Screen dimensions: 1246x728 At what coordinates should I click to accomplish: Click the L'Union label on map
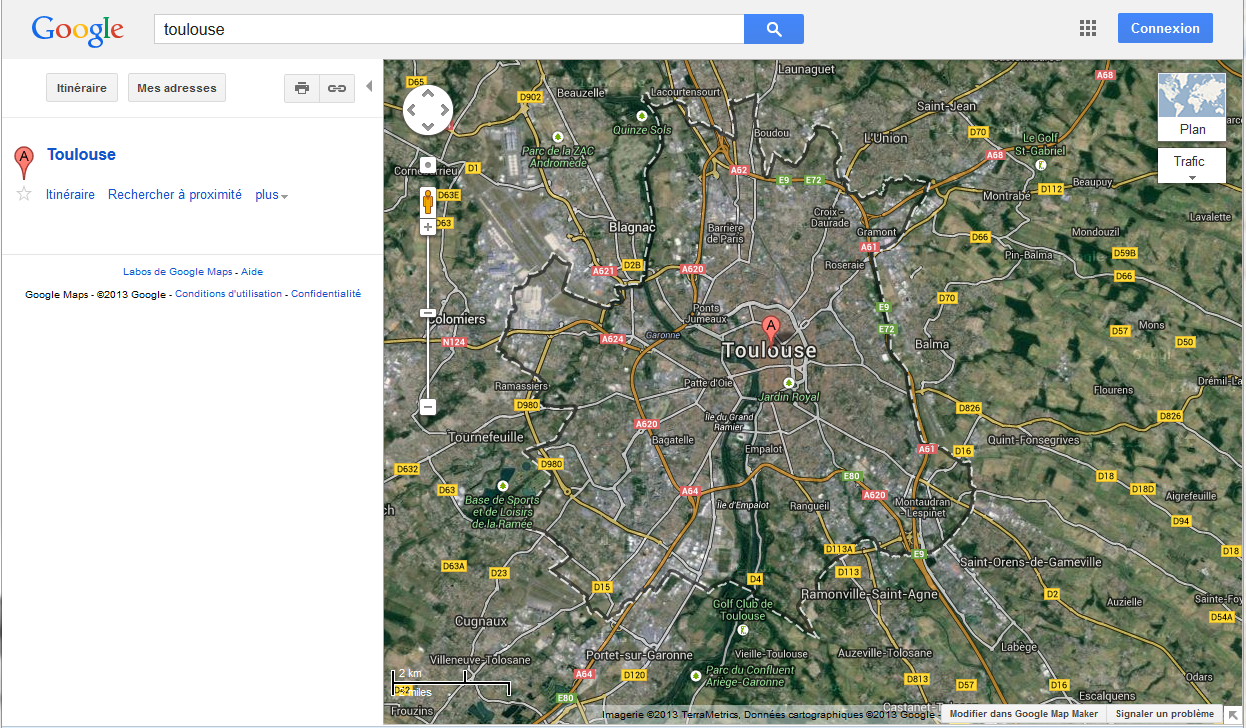(x=886, y=138)
